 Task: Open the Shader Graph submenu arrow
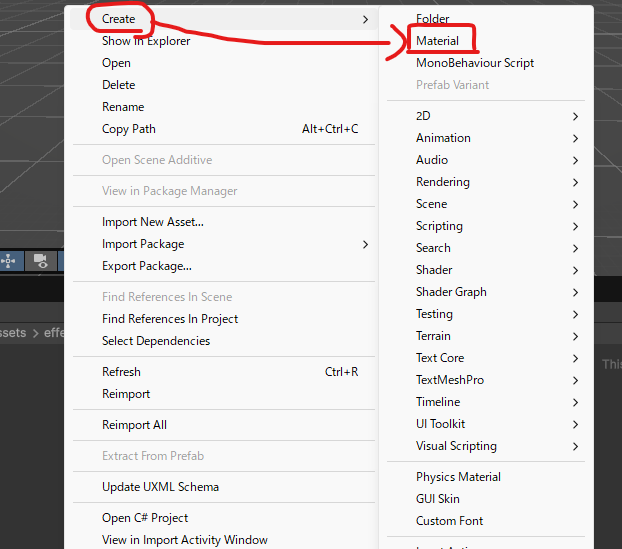(x=576, y=292)
